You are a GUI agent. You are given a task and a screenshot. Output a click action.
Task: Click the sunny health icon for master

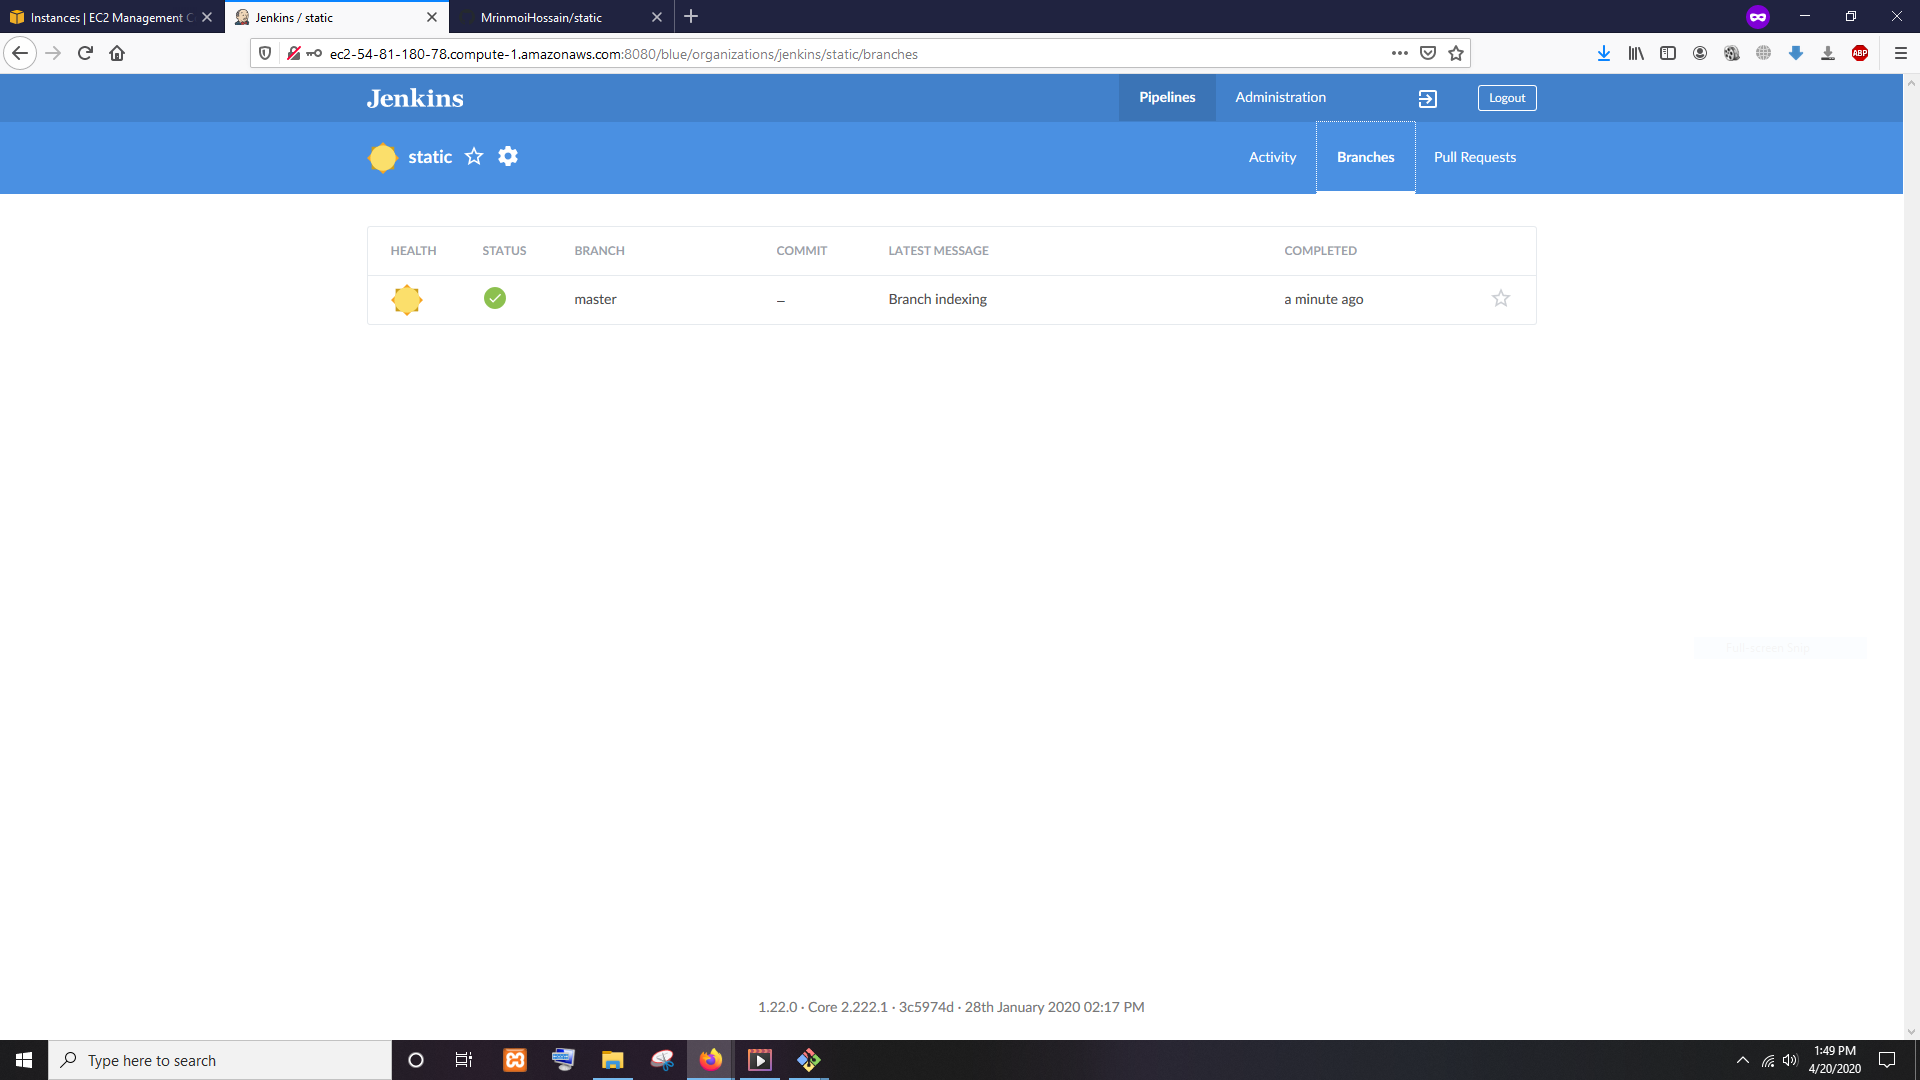(x=407, y=300)
